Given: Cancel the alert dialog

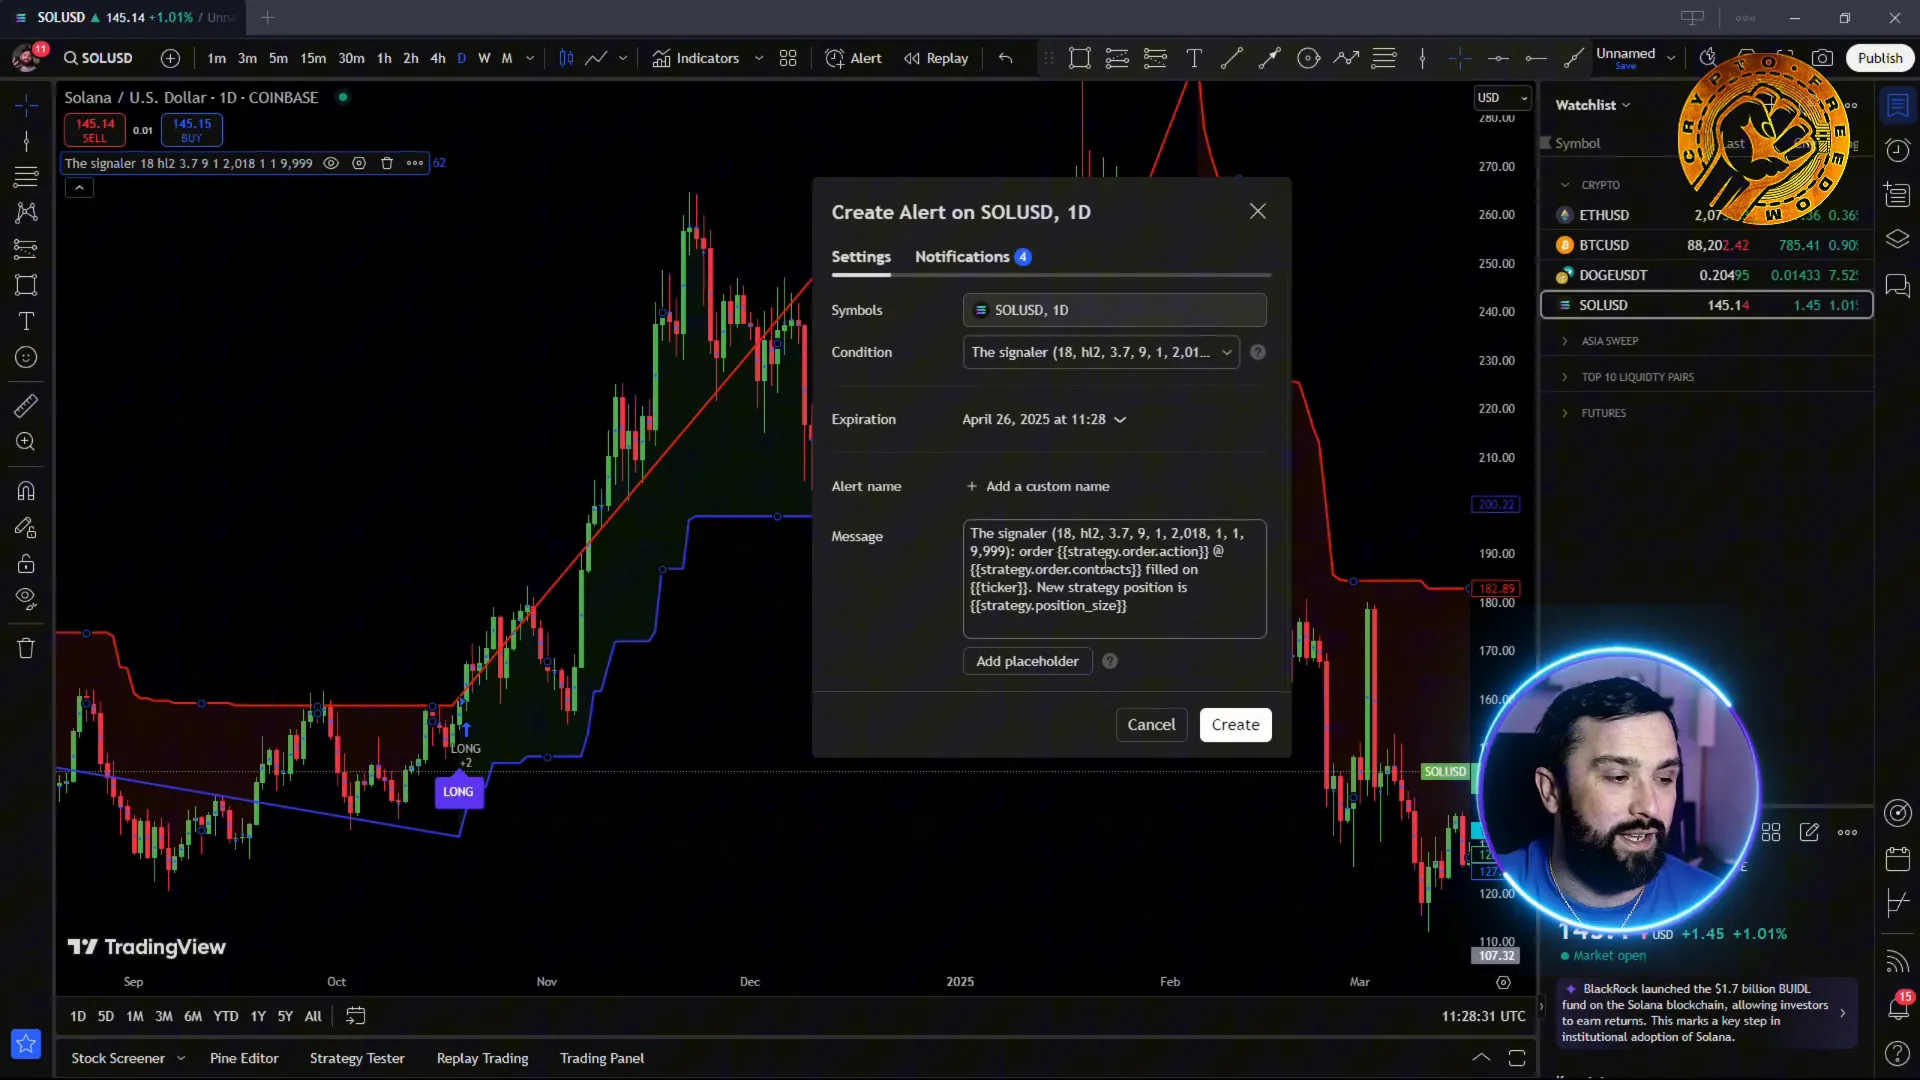Looking at the screenshot, I should (x=1151, y=725).
